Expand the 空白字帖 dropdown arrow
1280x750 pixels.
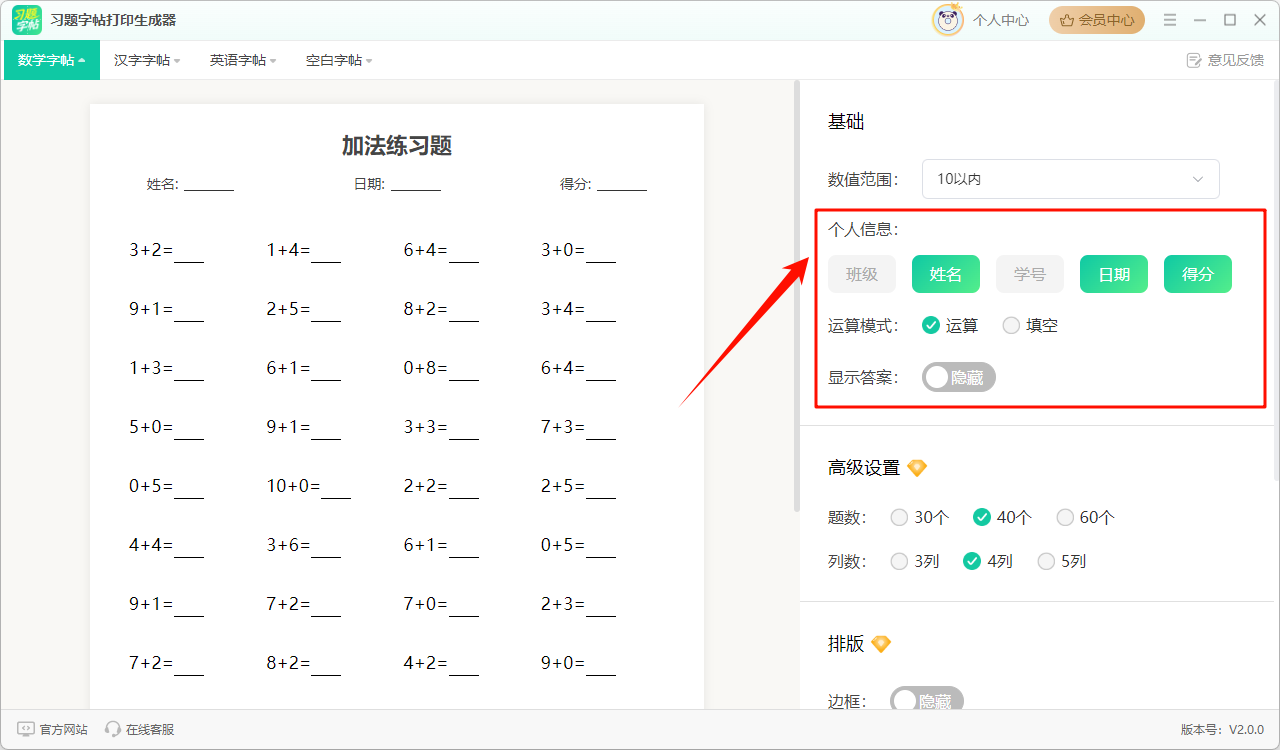click(369, 61)
